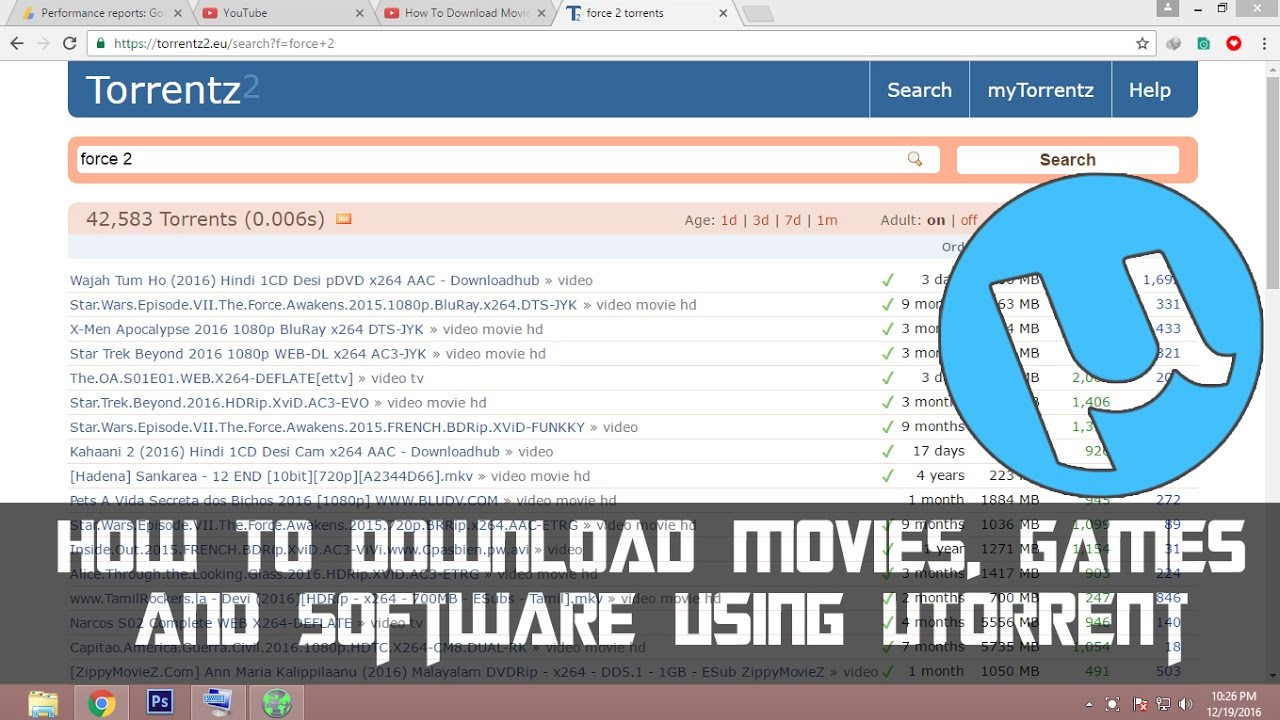Screen dimensions: 1280x720
Task: Open the orange RSS feed icon
Action: (x=344, y=219)
